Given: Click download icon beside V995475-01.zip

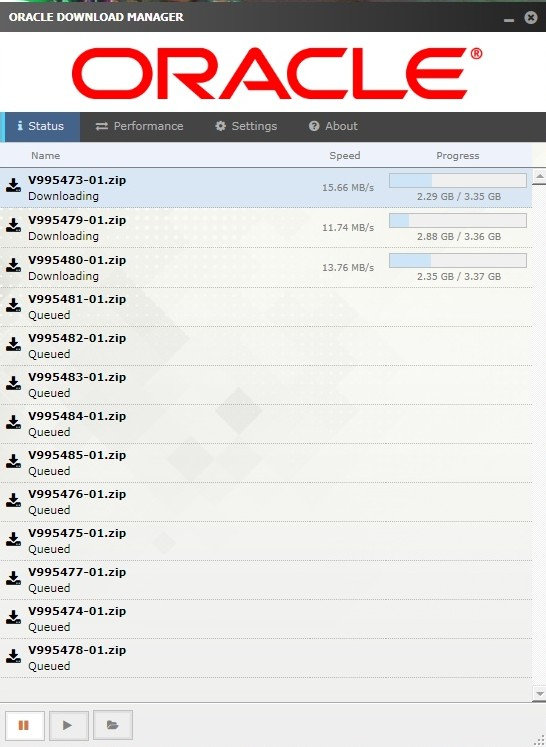Looking at the screenshot, I should tap(13, 539).
